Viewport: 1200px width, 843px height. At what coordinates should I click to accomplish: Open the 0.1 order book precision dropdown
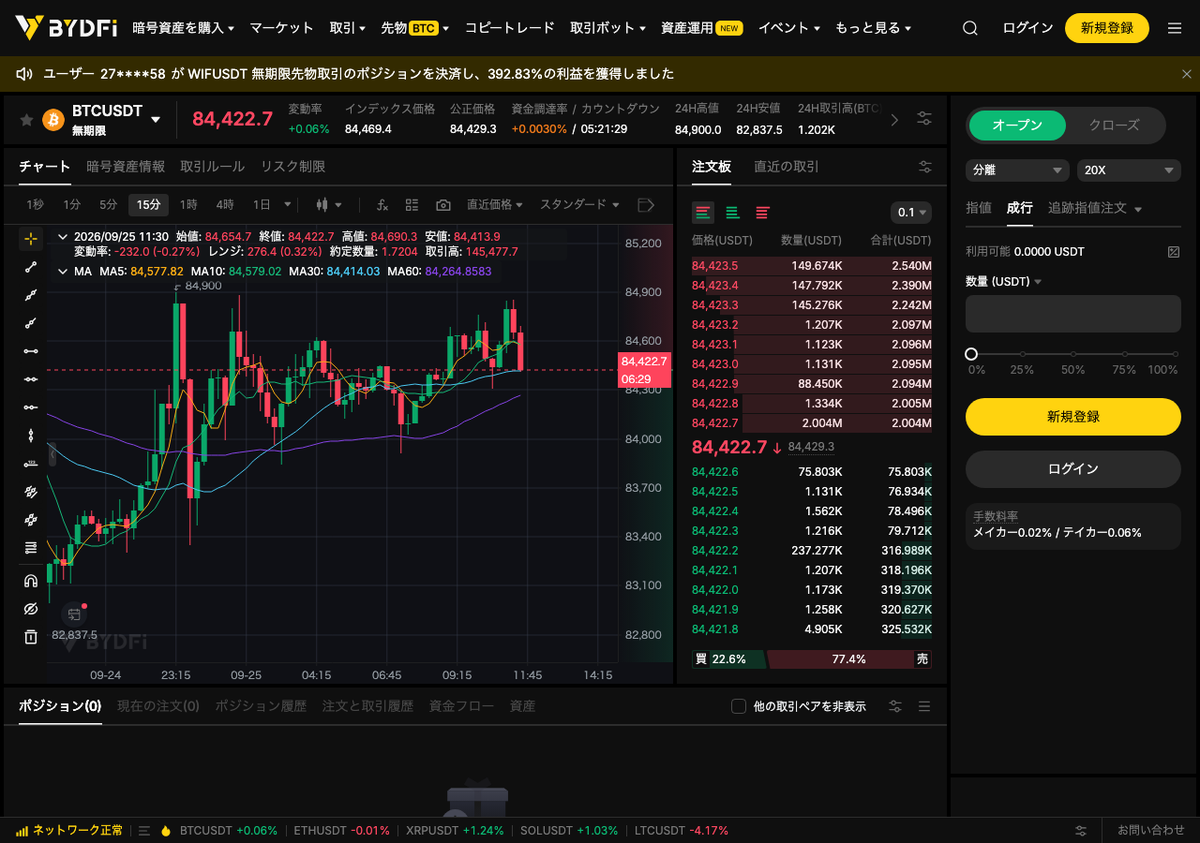point(911,212)
